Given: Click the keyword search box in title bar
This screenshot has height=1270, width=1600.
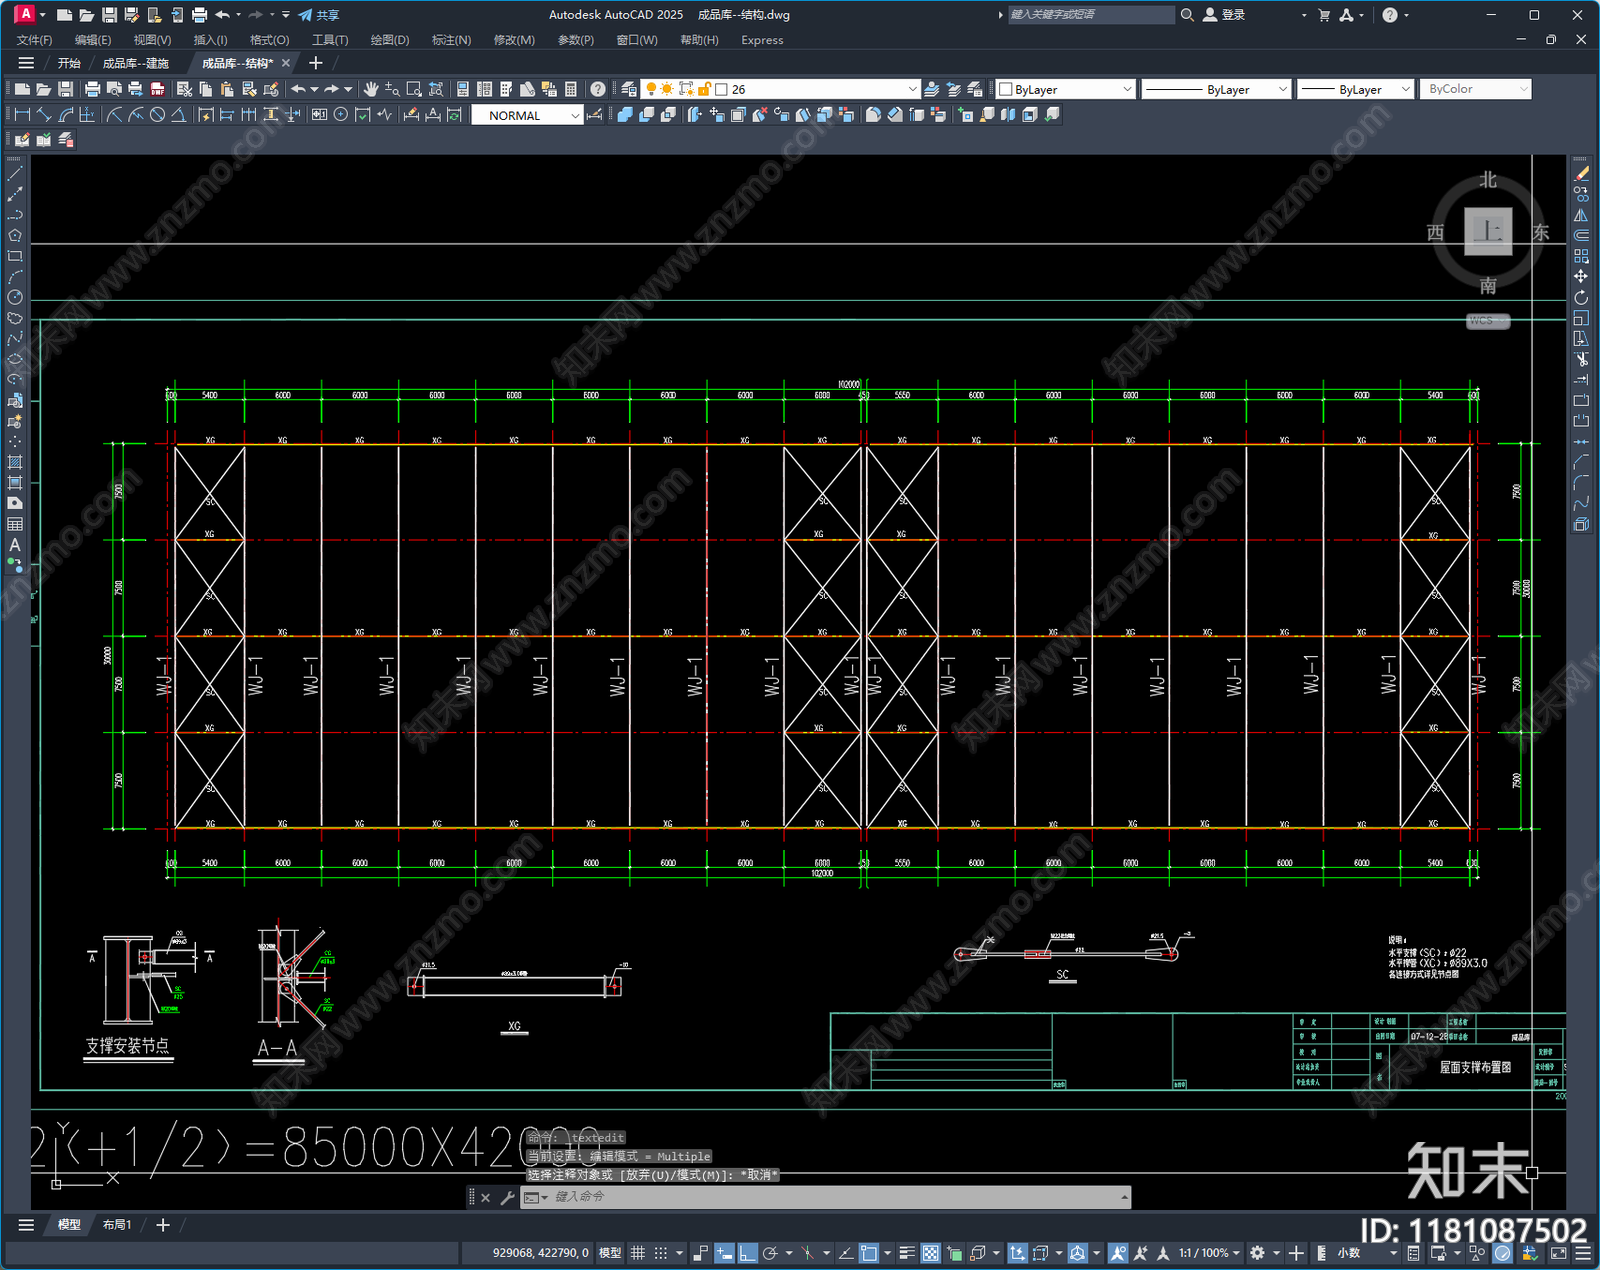Looking at the screenshot, I should (1090, 15).
